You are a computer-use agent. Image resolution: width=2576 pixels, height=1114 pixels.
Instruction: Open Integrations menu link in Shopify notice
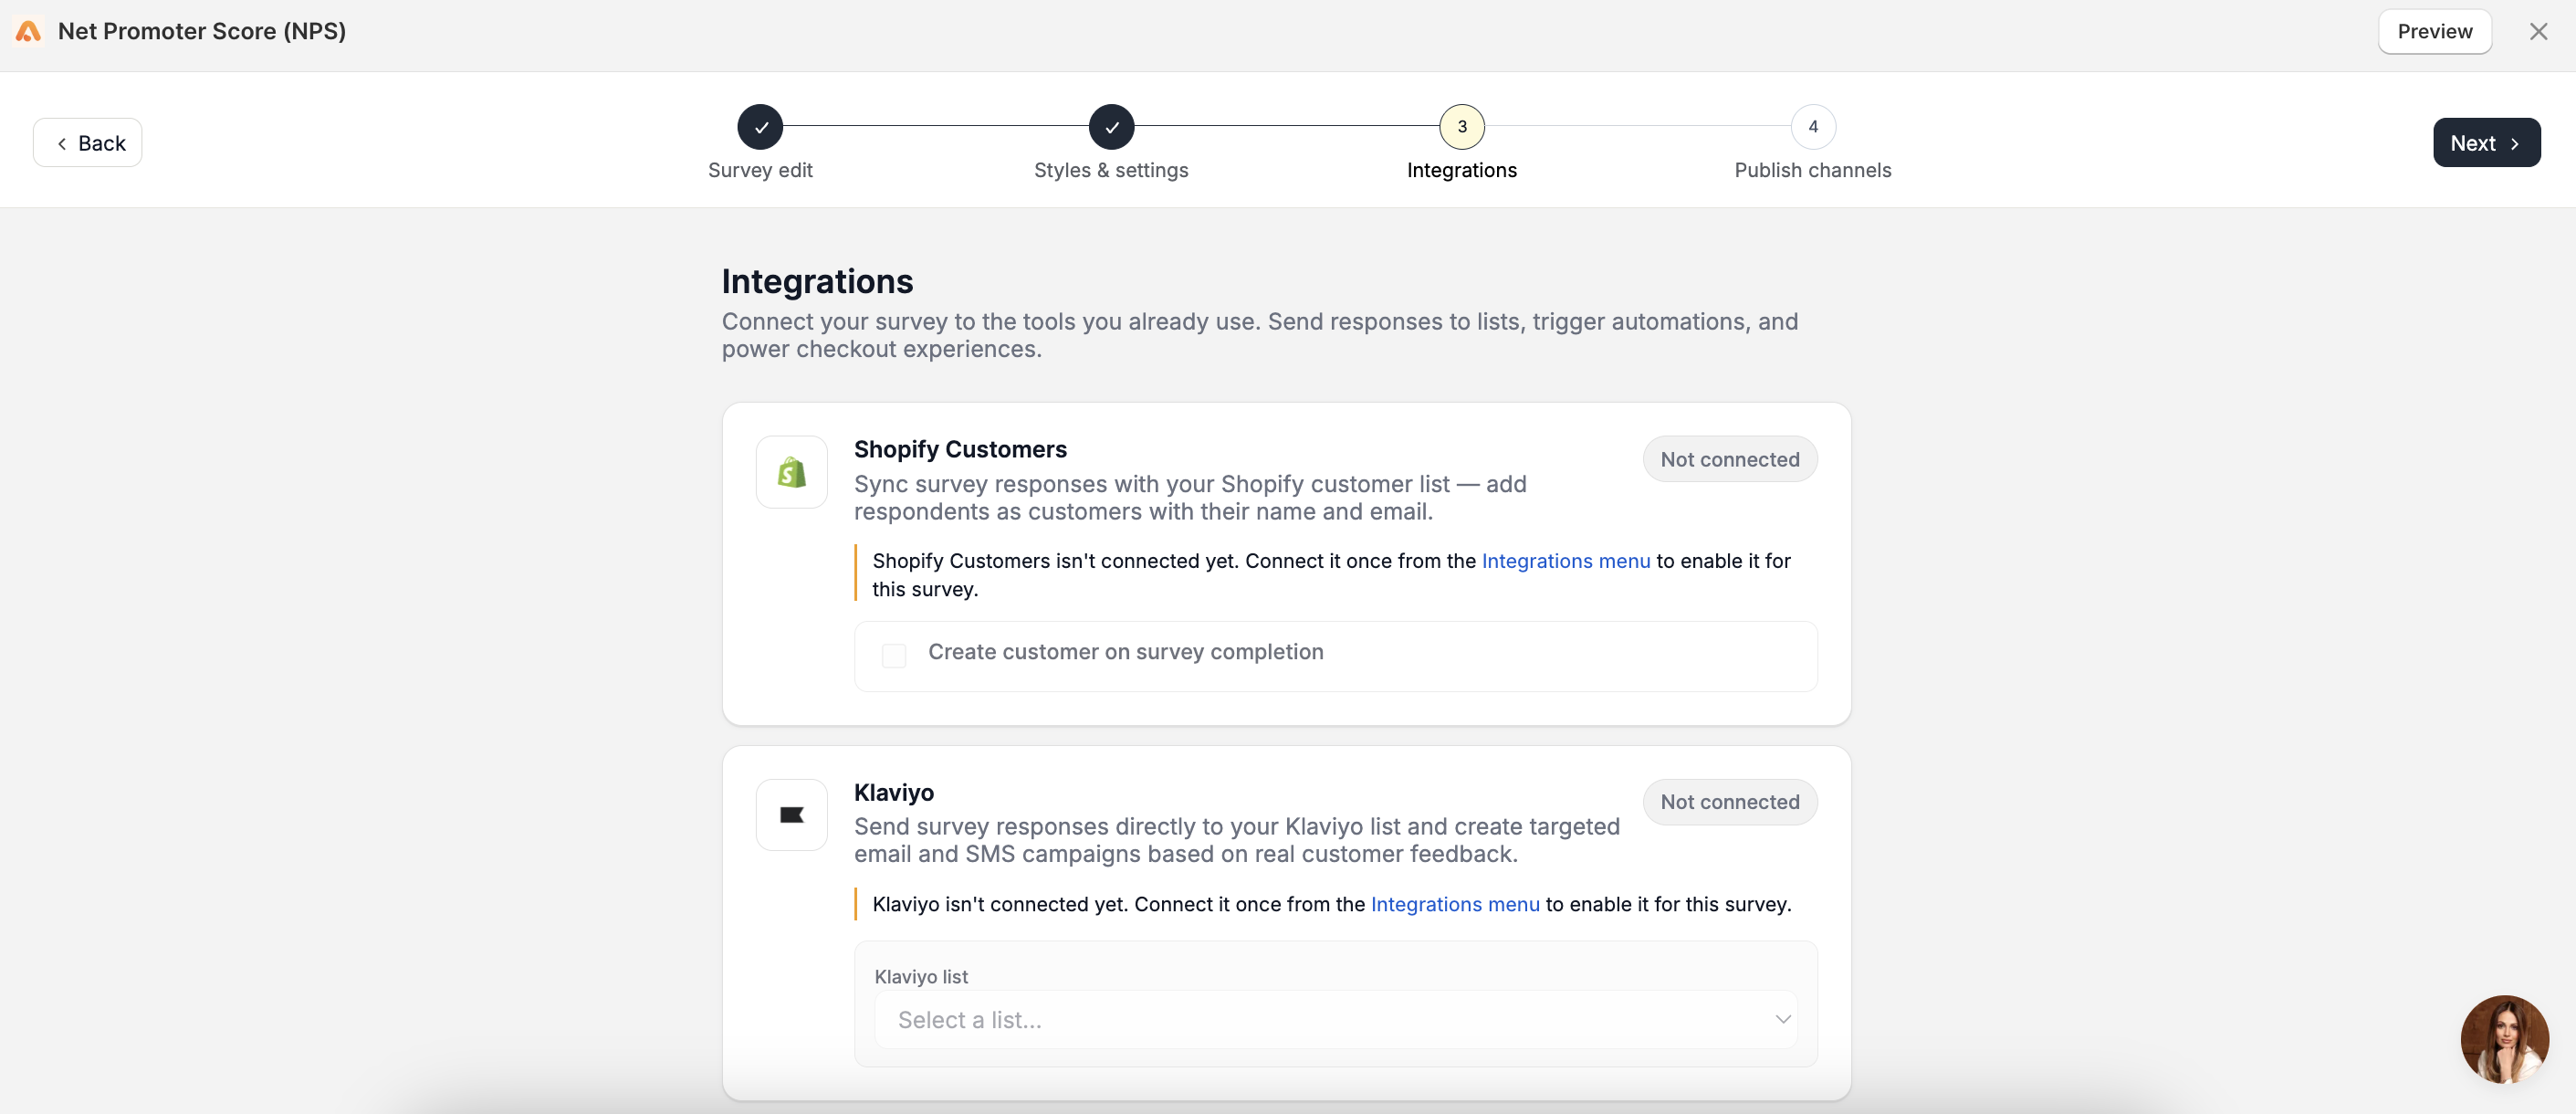click(x=1566, y=561)
